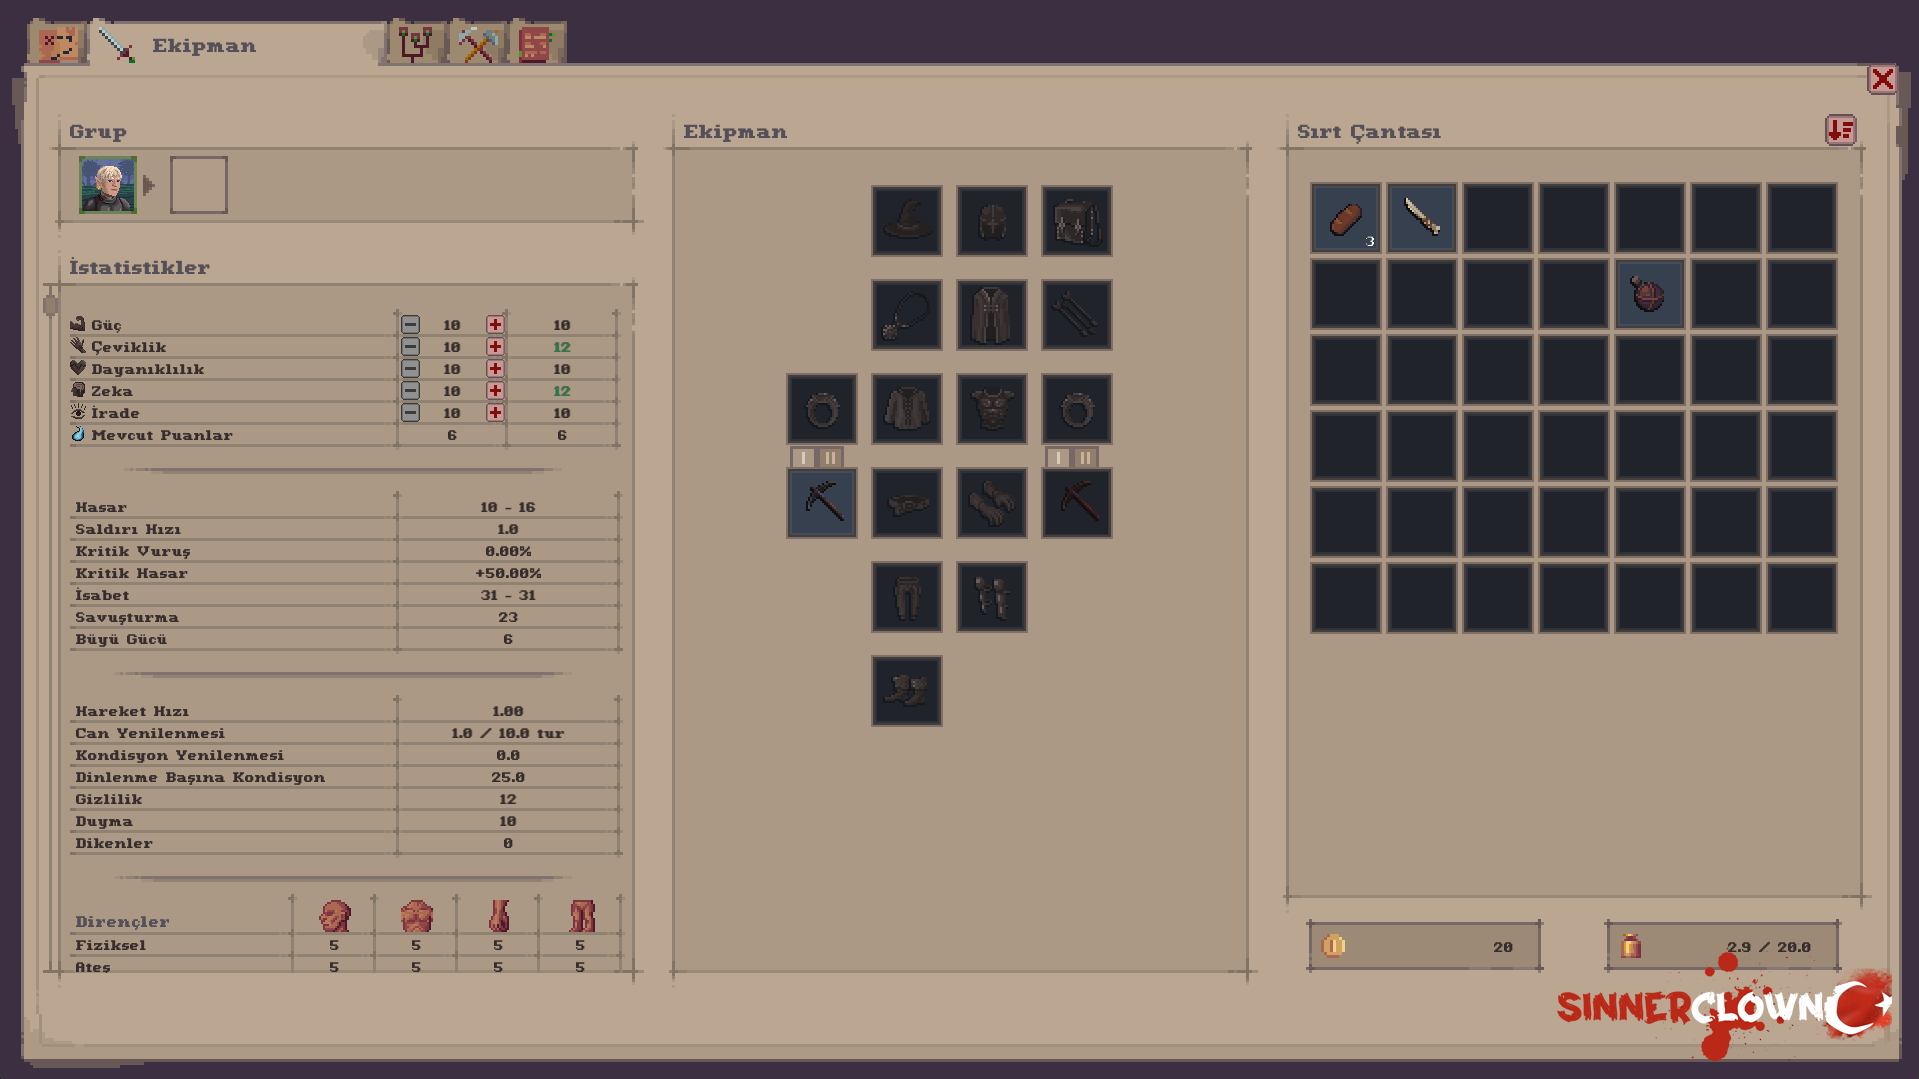1919x1079 pixels.
Task: Increase Zeka stat with plus button
Action: point(495,391)
